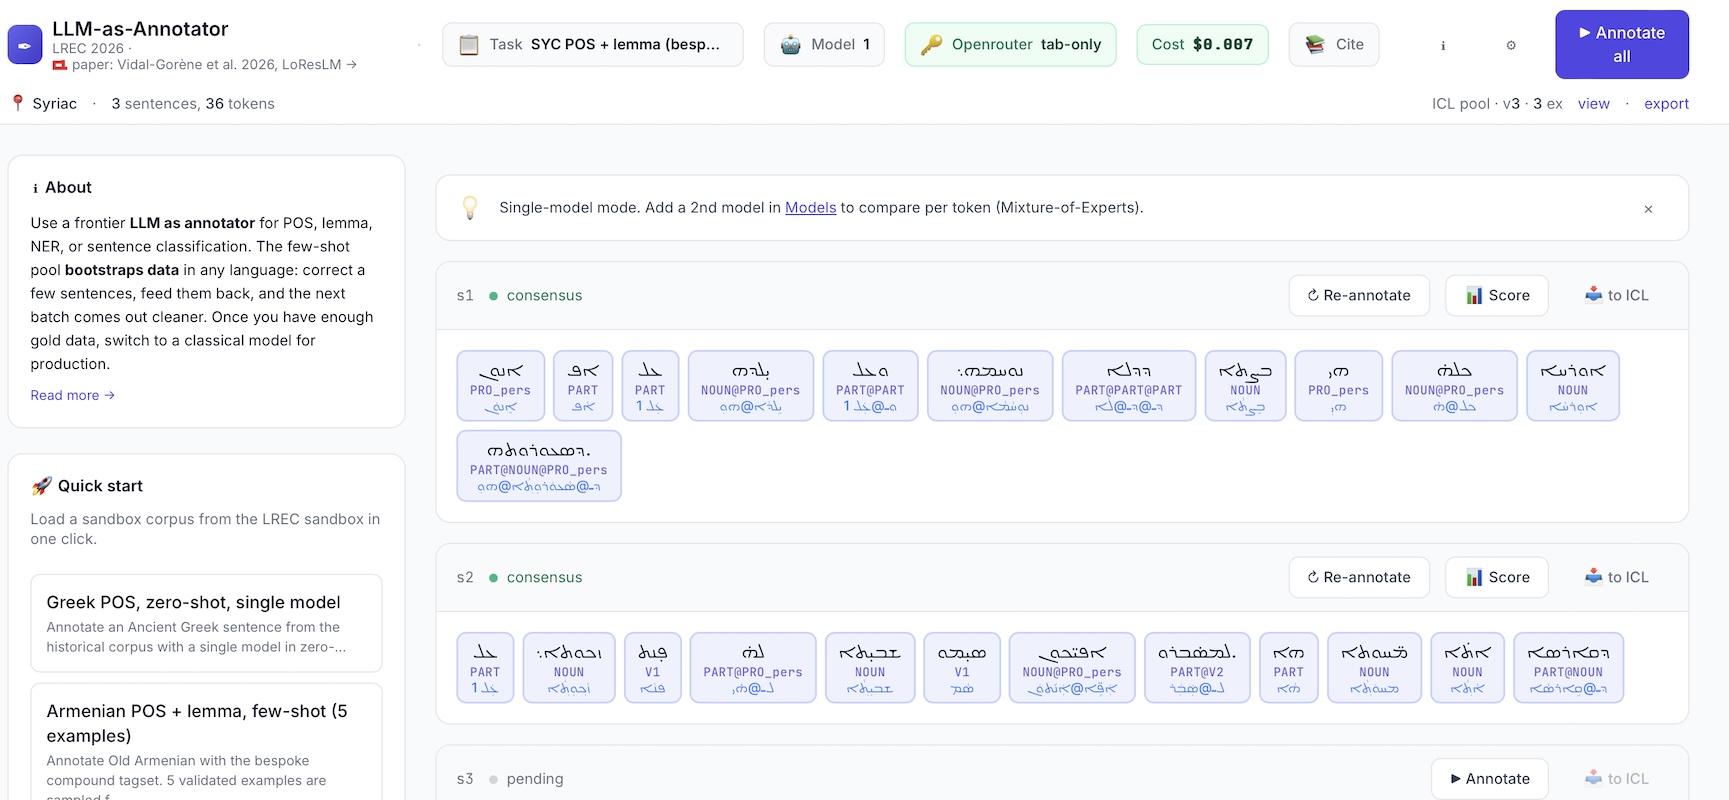Click the Annotate all button
The height and width of the screenshot is (800, 1729).
pos(1622,45)
